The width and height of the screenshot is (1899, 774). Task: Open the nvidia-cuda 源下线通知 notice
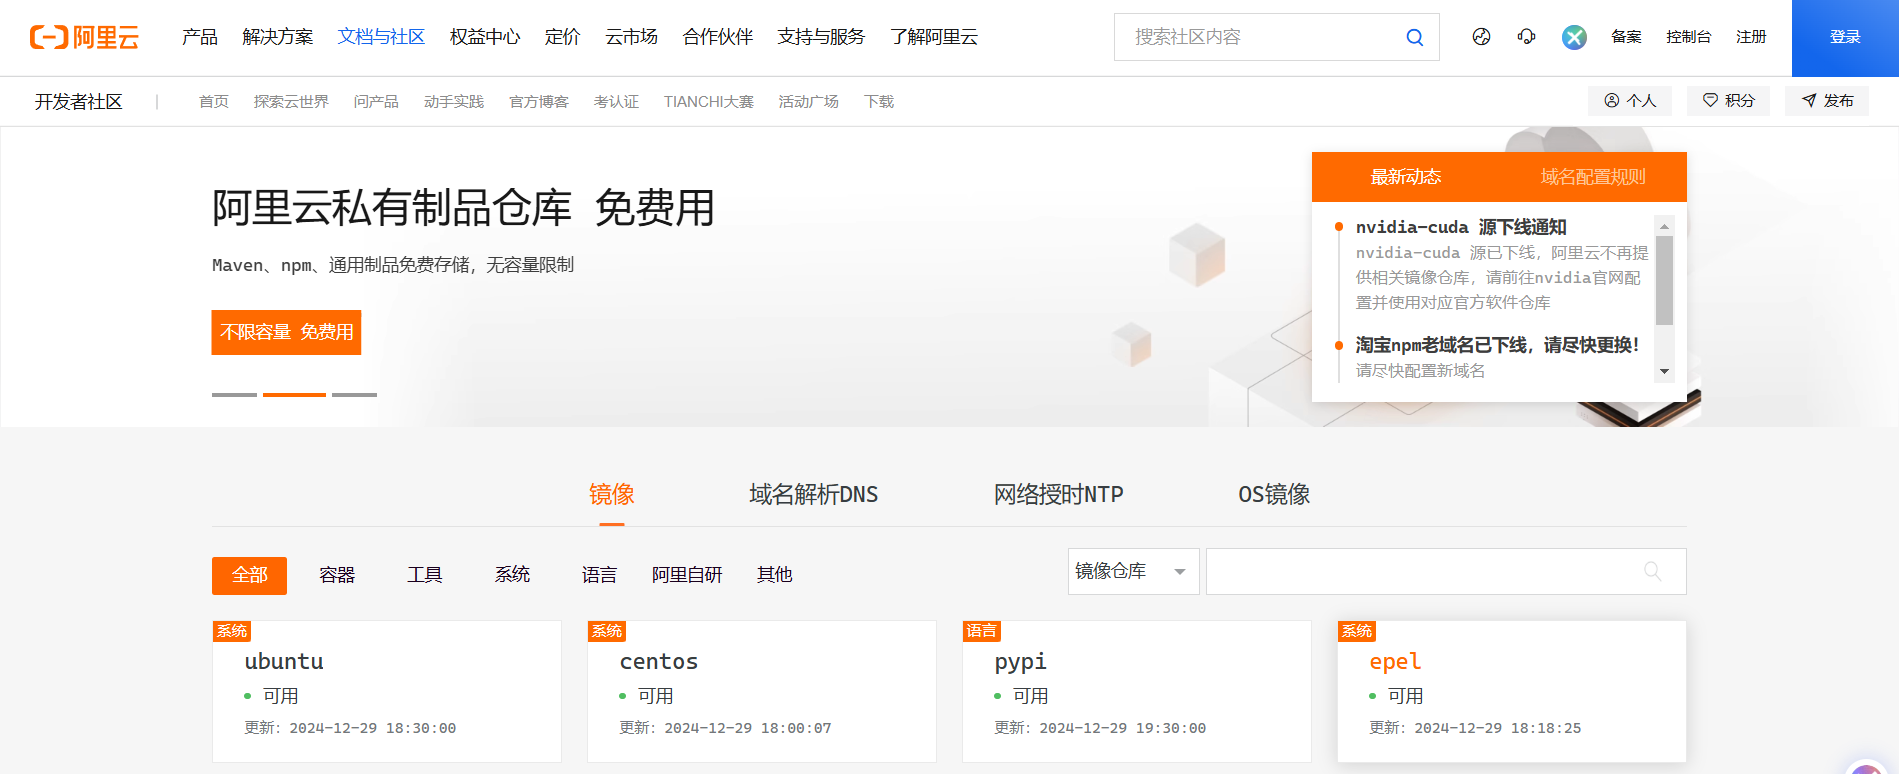1461,227
